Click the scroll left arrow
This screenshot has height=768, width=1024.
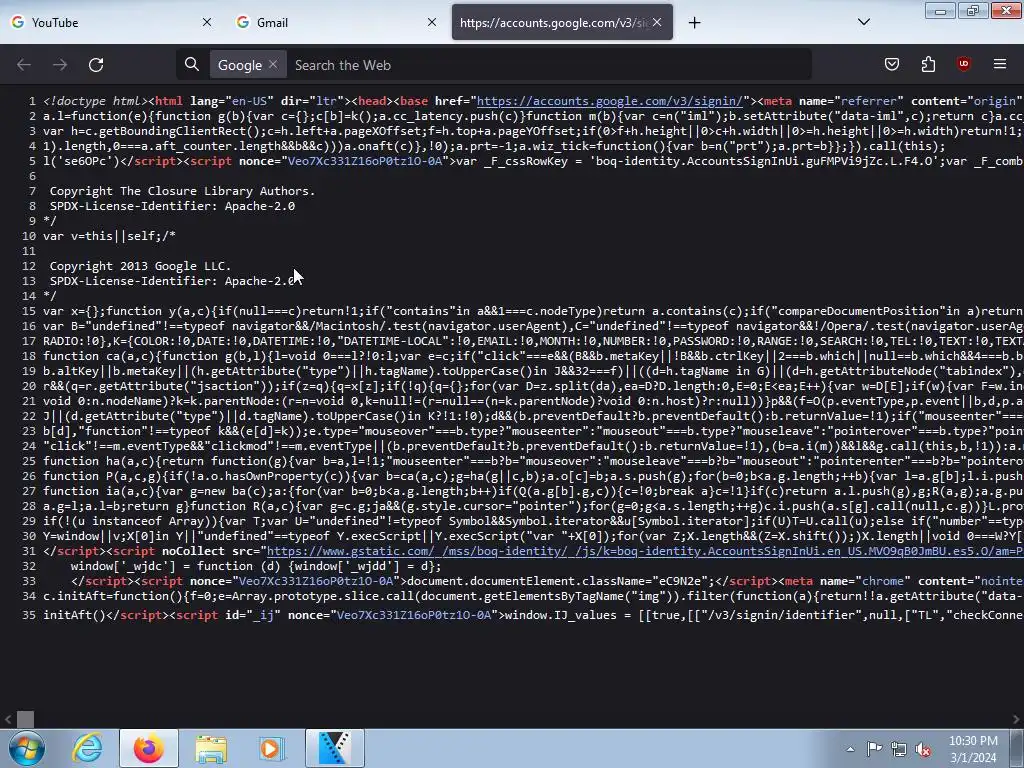pos(8,720)
